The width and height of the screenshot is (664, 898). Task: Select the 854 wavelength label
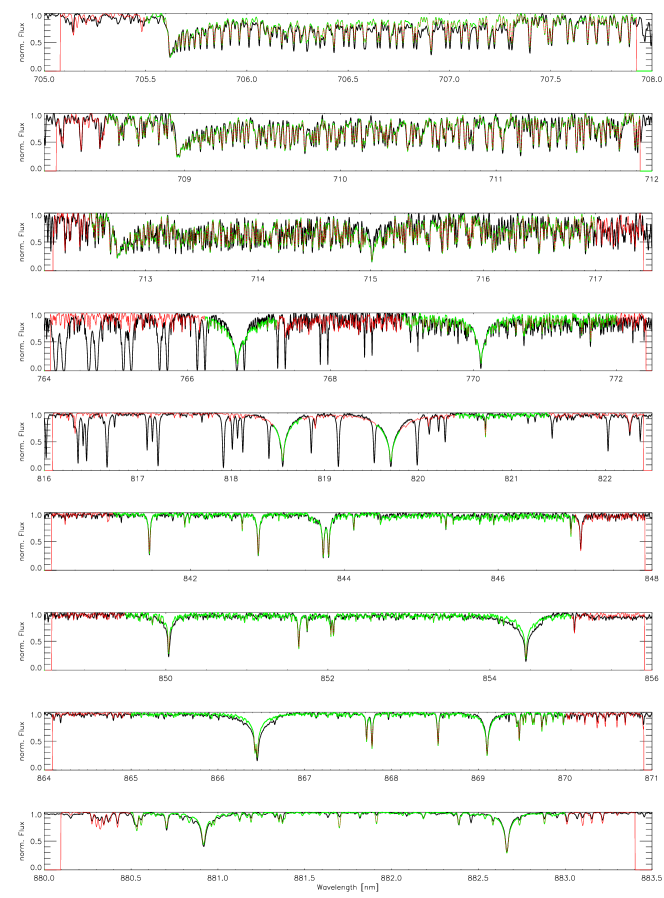(x=489, y=678)
